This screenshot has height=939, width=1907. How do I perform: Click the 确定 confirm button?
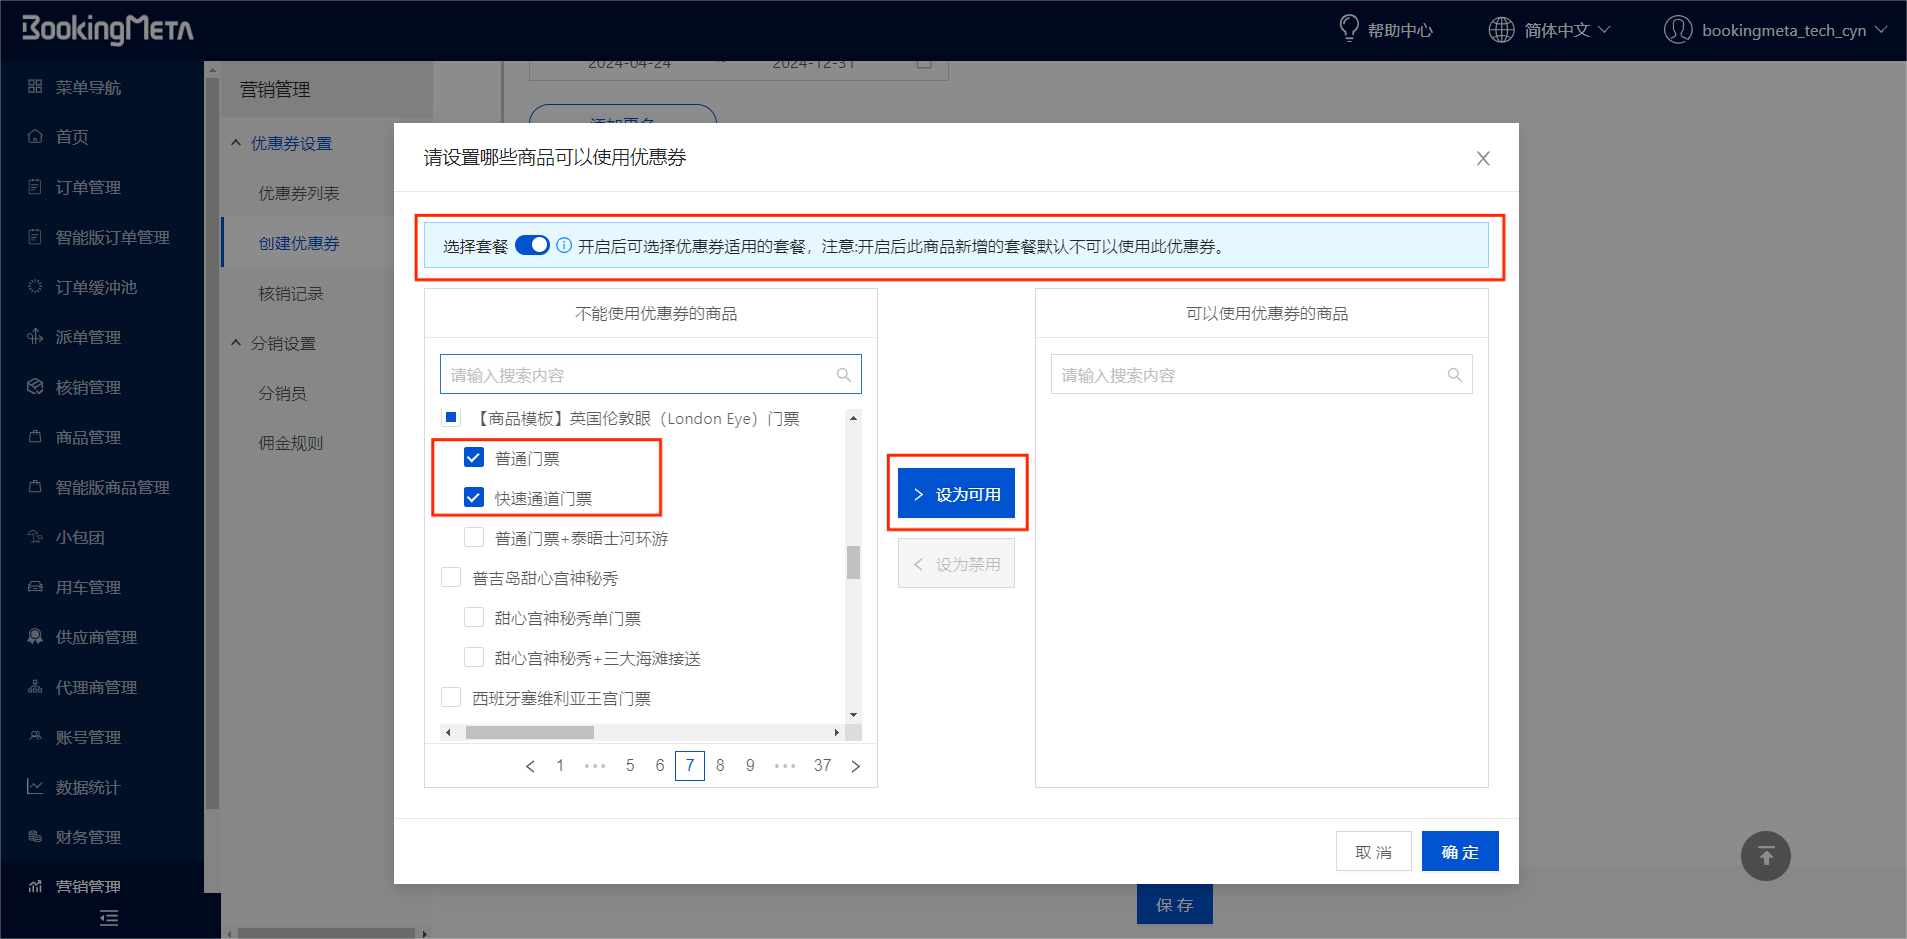pyautogui.click(x=1459, y=852)
